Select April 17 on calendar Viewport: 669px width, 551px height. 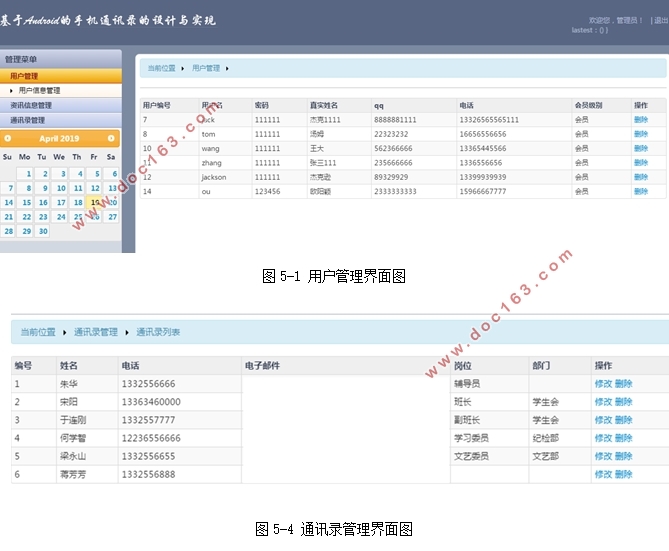point(59,202)
